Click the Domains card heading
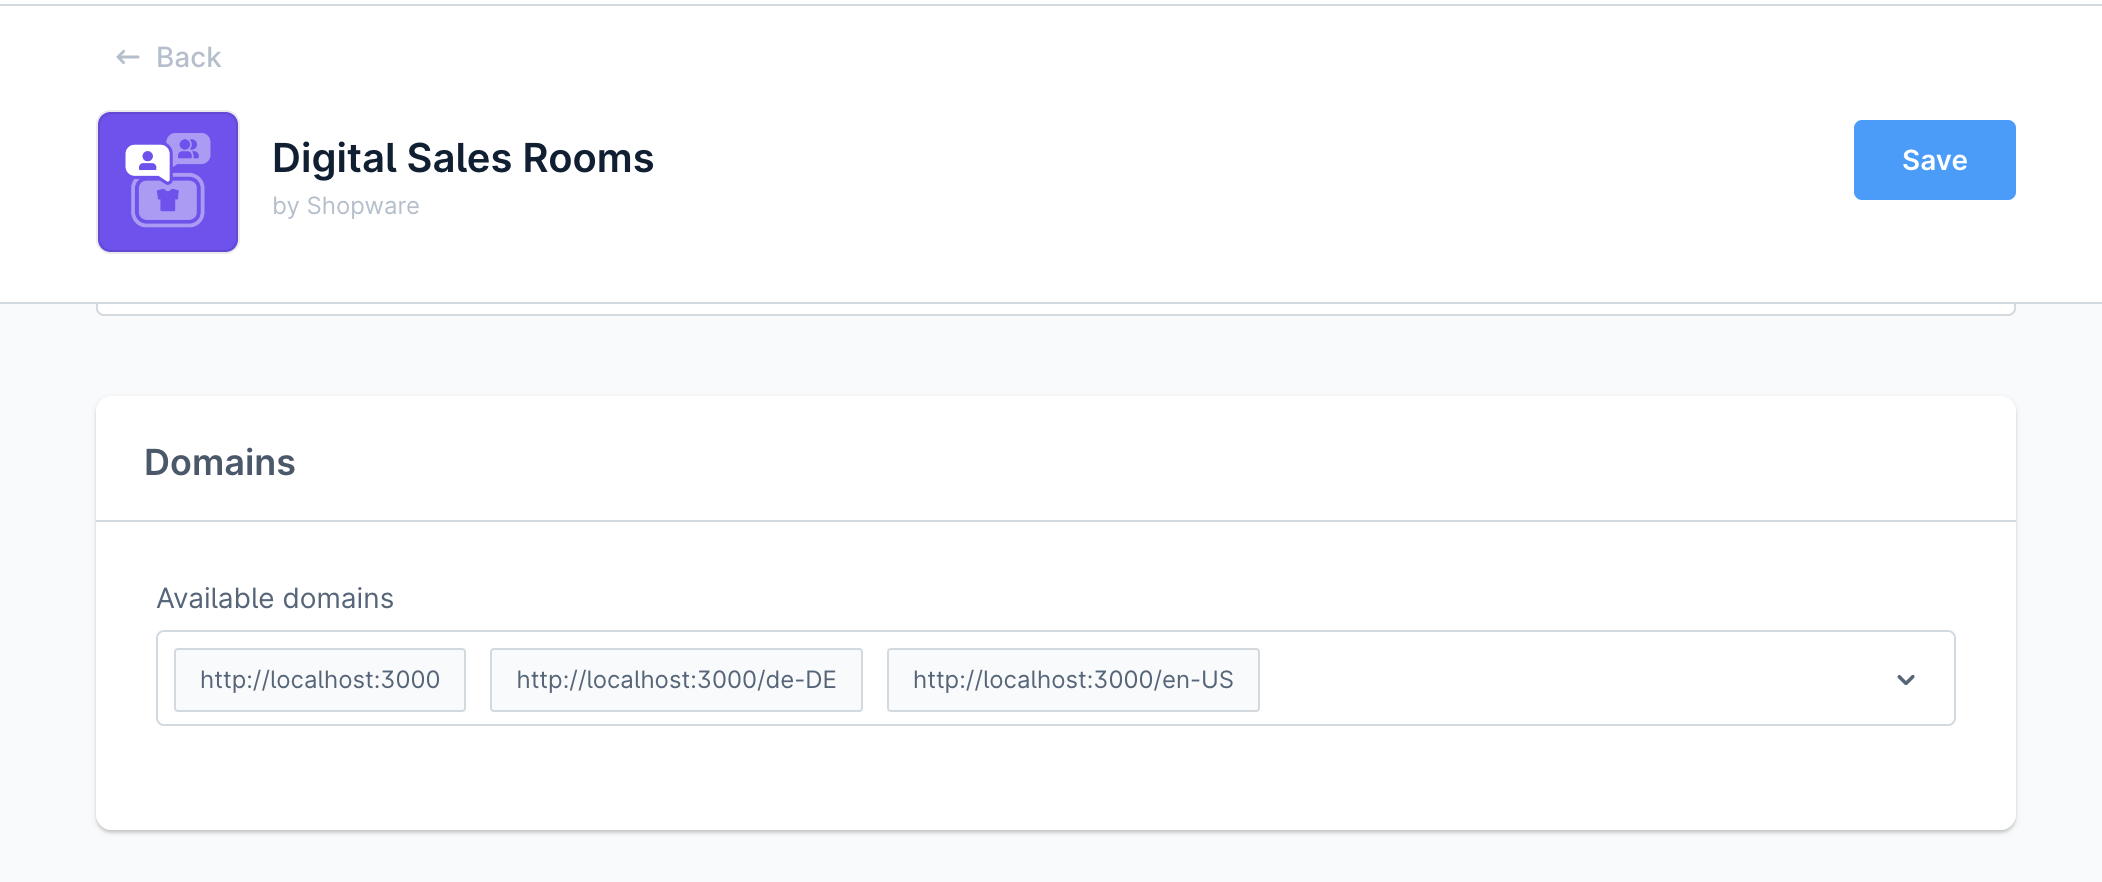The width and height of the screenshot is (2102, 882). (x=220, y=463)
